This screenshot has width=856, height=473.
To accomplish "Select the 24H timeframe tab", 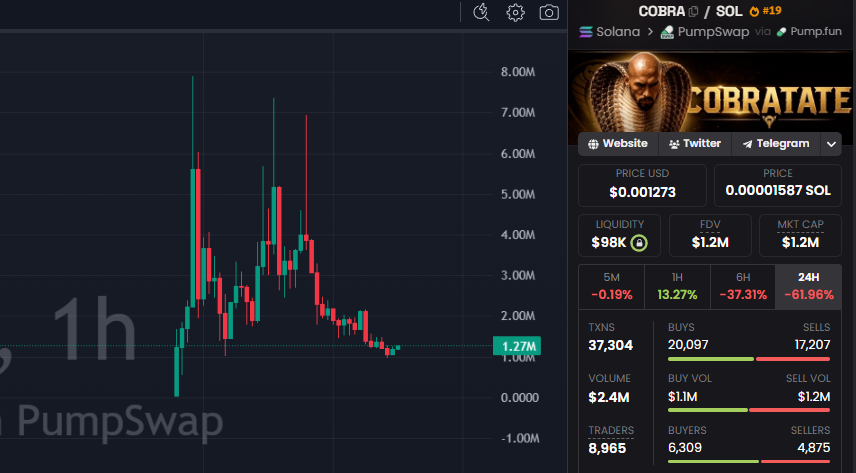I will [x=809, y=287].
